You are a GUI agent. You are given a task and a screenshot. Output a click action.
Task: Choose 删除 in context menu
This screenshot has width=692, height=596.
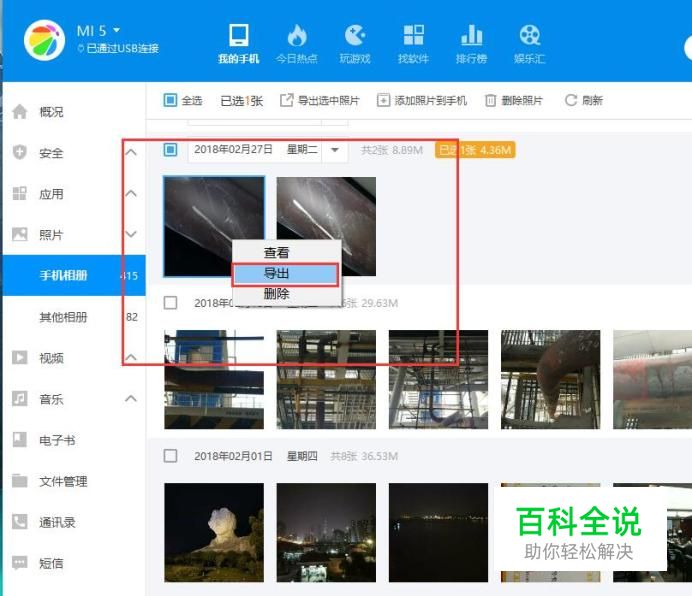pos(286,294)
